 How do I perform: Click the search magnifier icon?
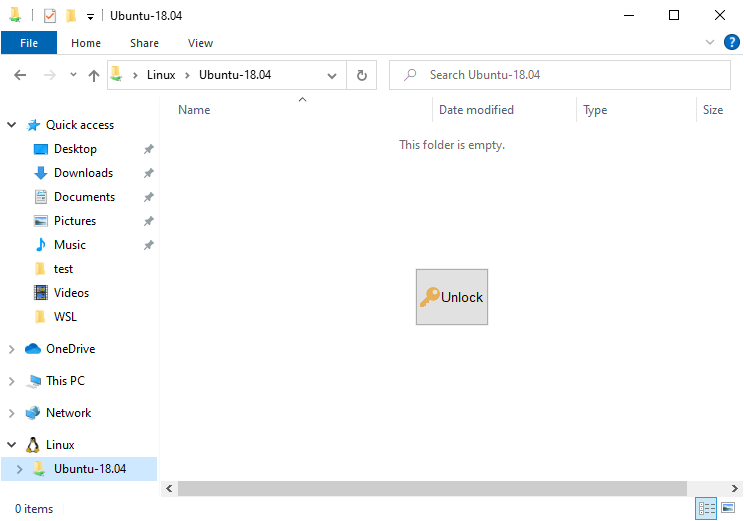tap(410, 75)
